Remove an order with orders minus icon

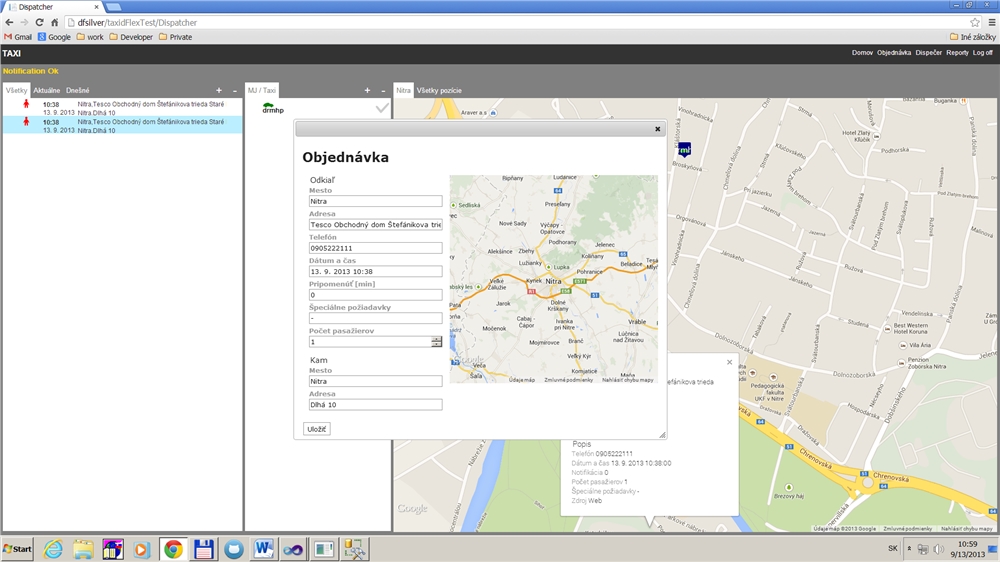pyautogui.click(x=235, y=91)
